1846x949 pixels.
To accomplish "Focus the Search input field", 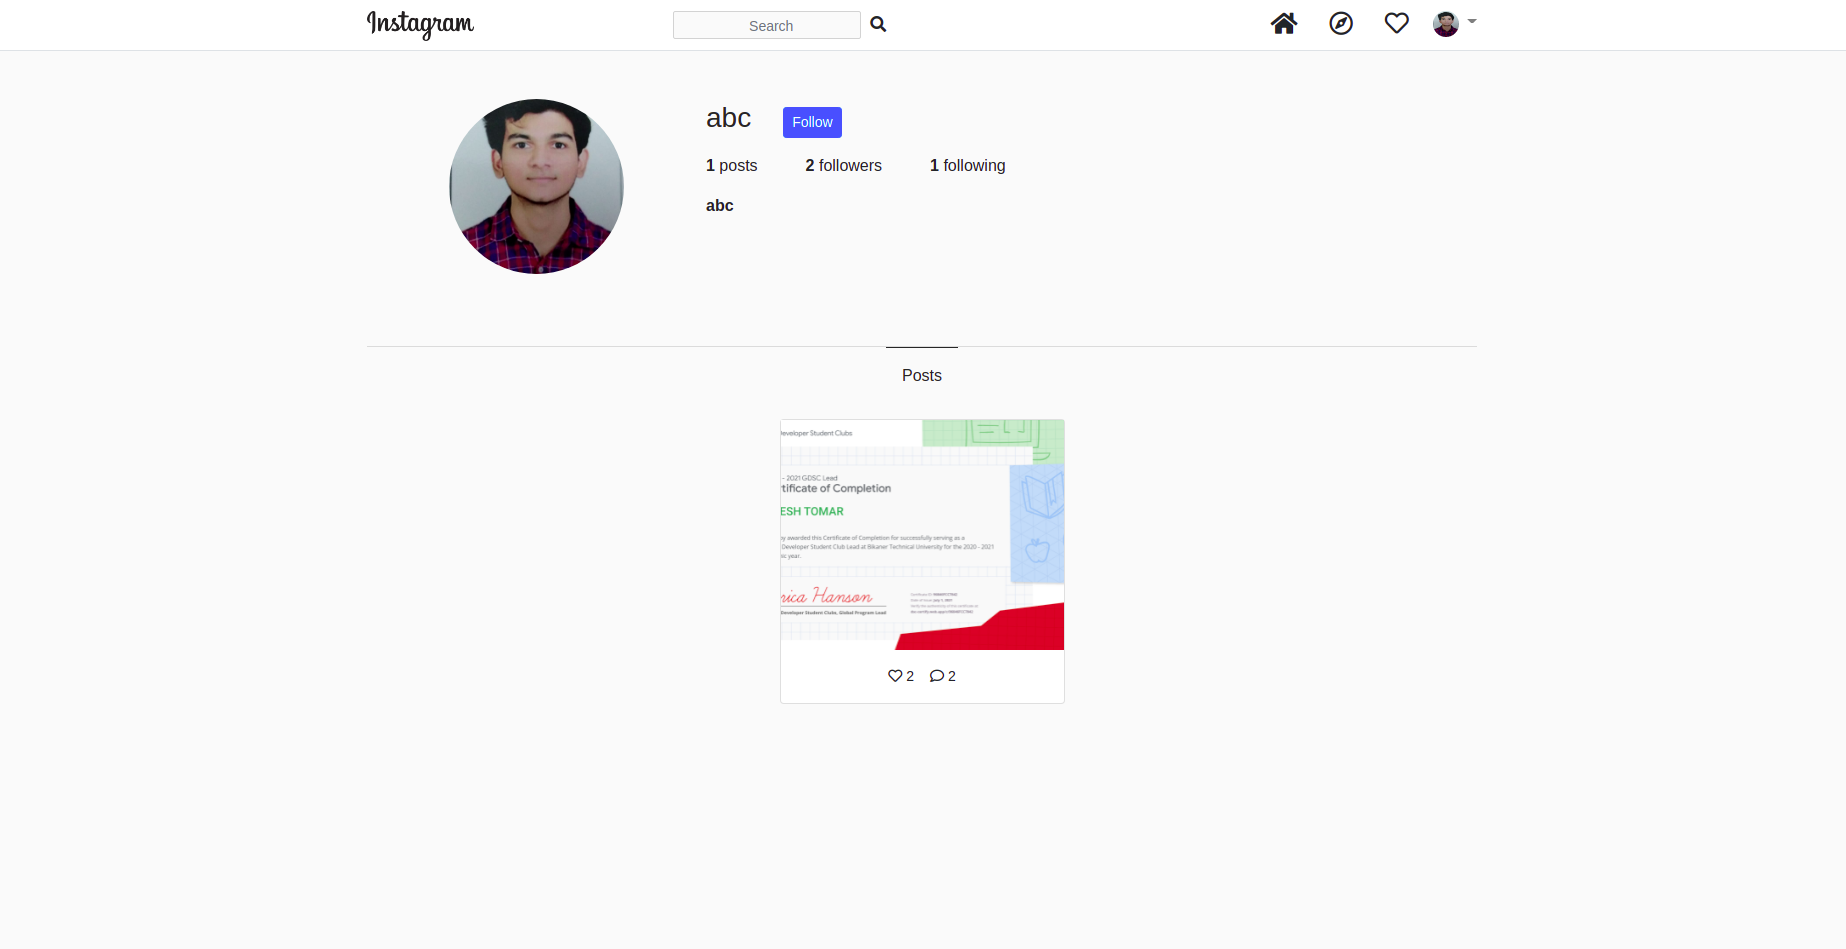I will click(x=766, y=25).
